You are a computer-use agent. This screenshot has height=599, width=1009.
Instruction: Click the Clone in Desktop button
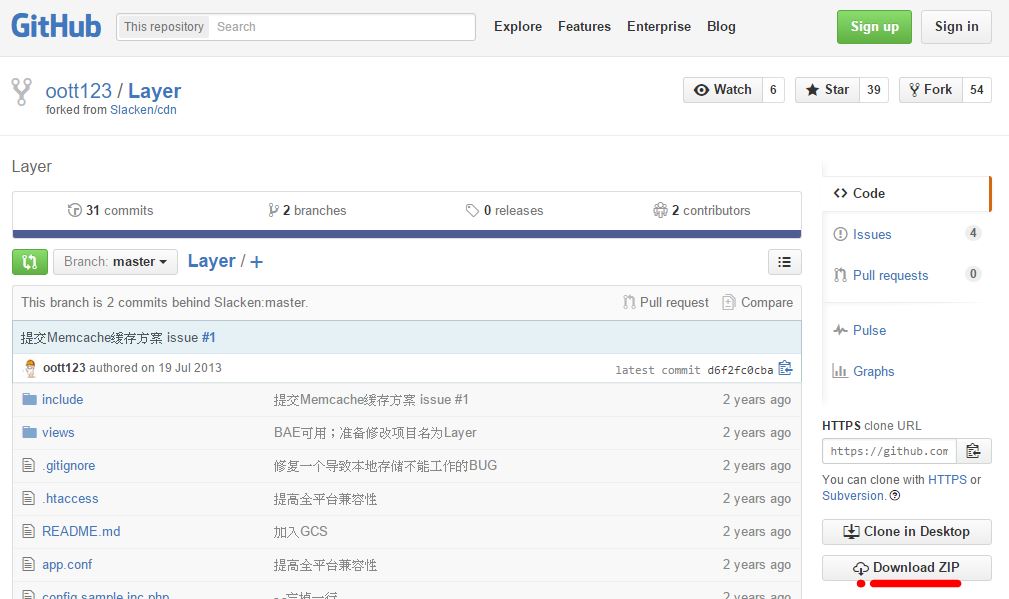tap(907, 531)
